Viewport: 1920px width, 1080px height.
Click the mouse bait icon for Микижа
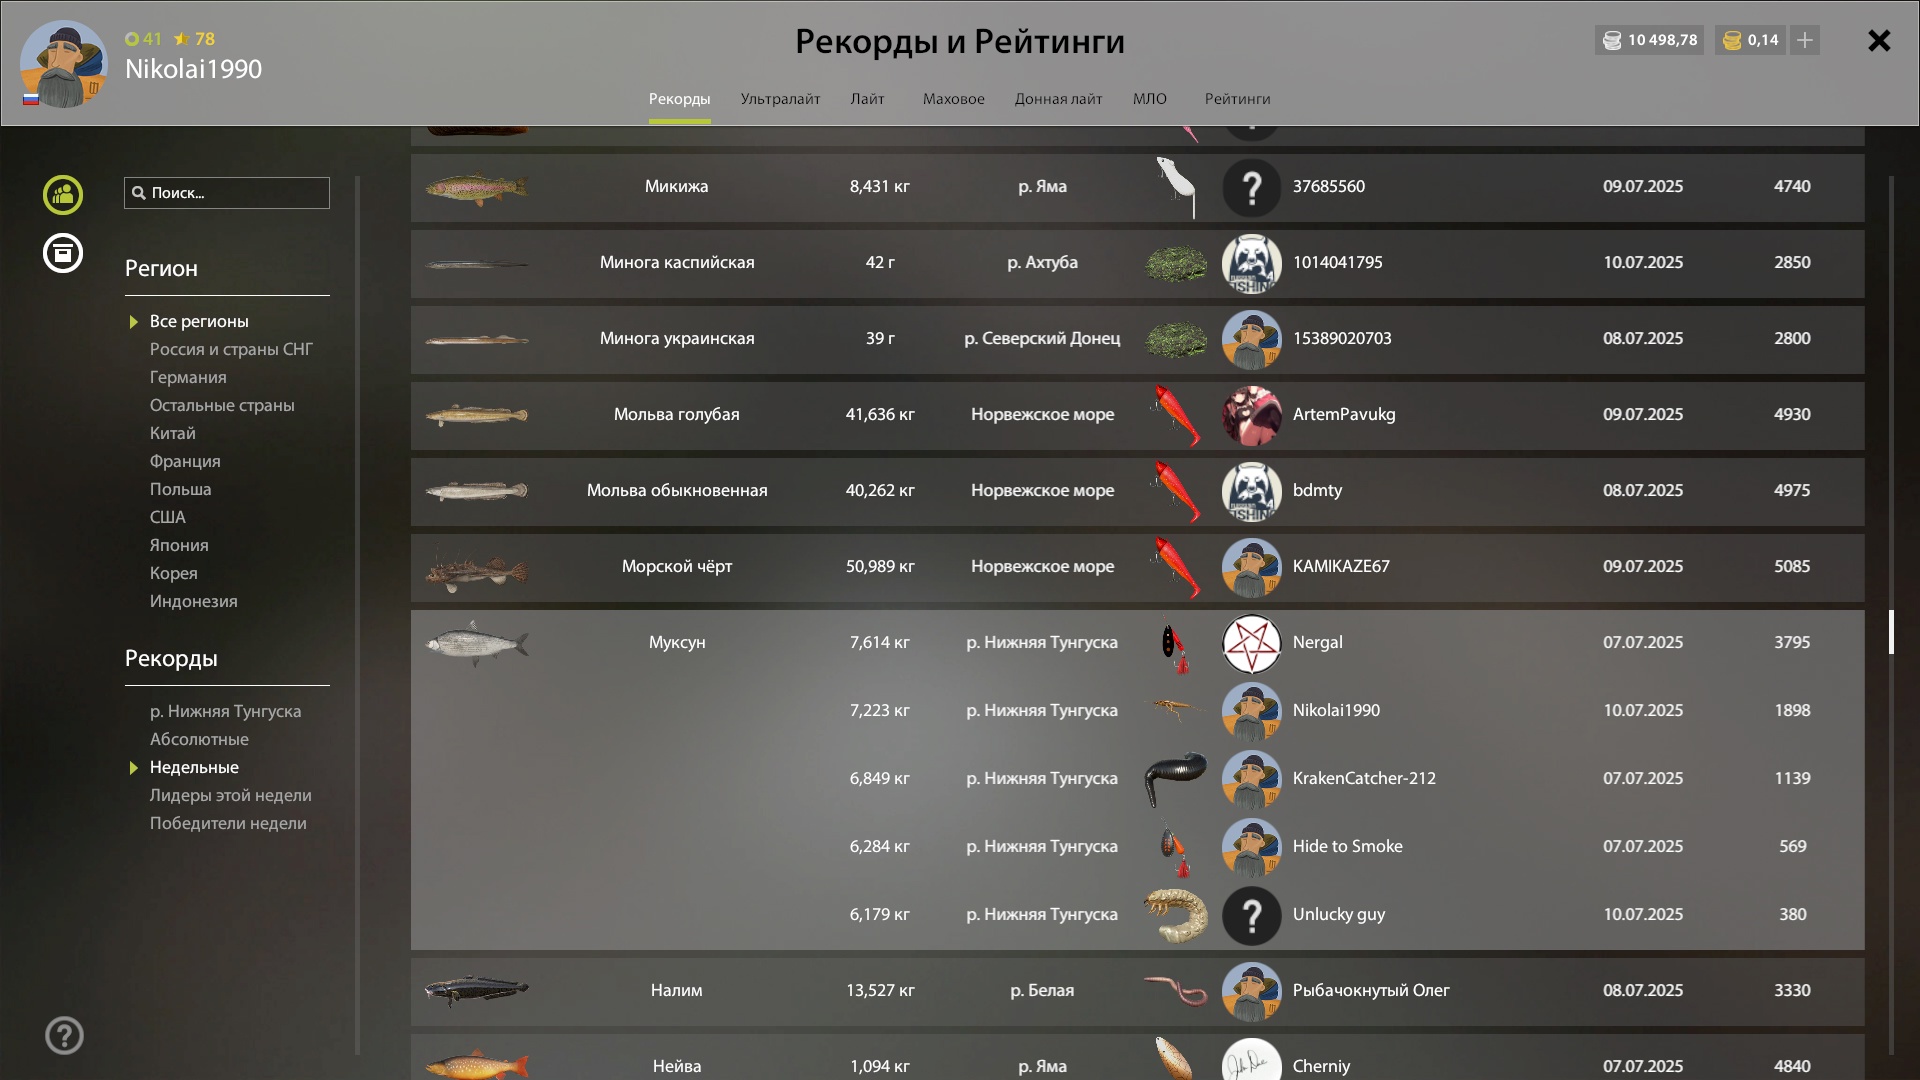[x=1176, y=187]
